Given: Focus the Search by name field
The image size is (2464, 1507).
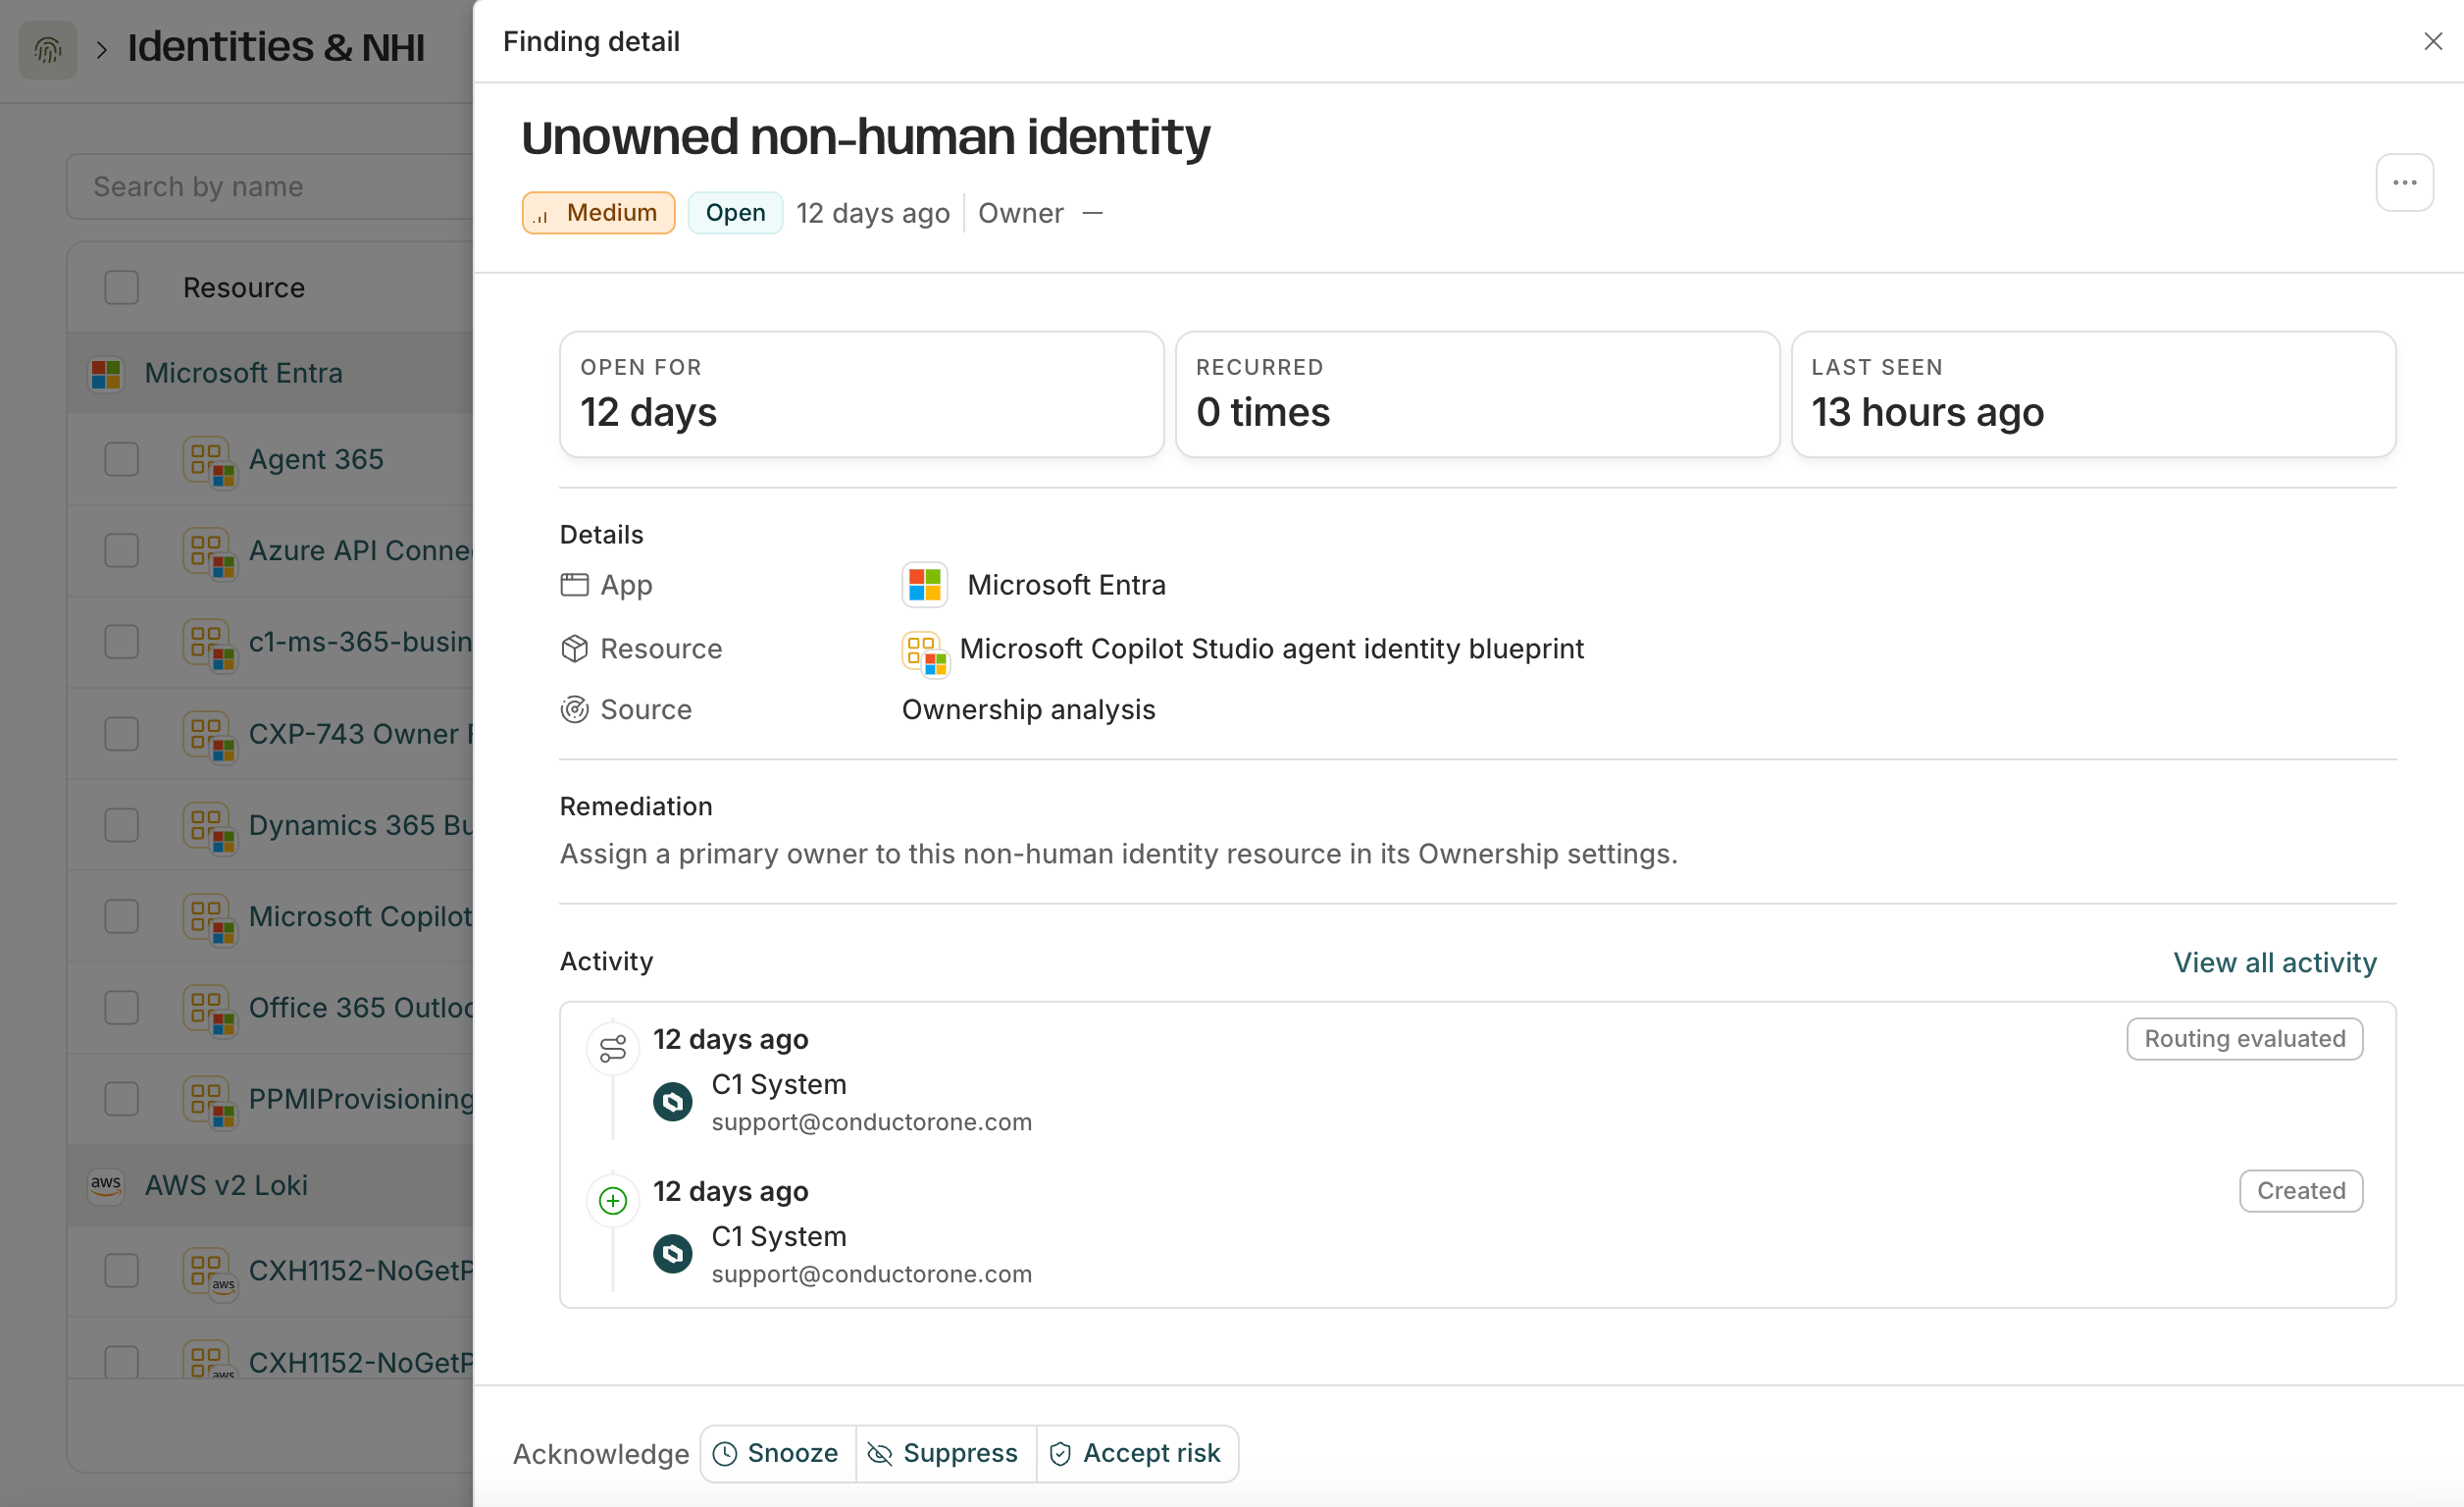Looking at the screenshot, I should [270, 187].
